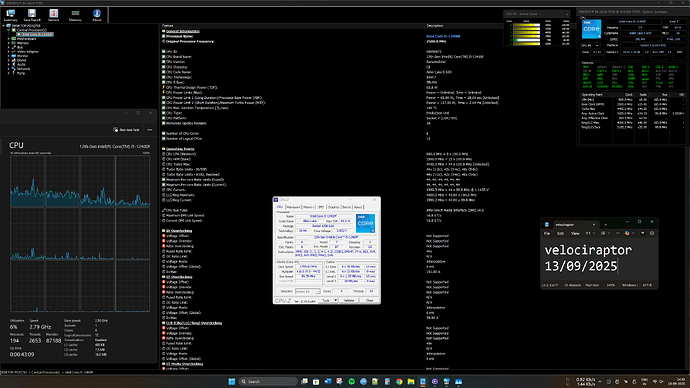Open Spotify from the taskbar
This screenshot has height=388, width=690.
tap(352, 381)
